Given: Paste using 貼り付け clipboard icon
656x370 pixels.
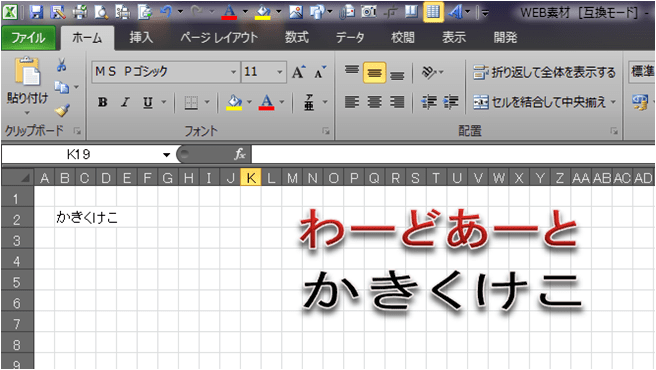Looking at the screenshot, I should click(27, 71).
